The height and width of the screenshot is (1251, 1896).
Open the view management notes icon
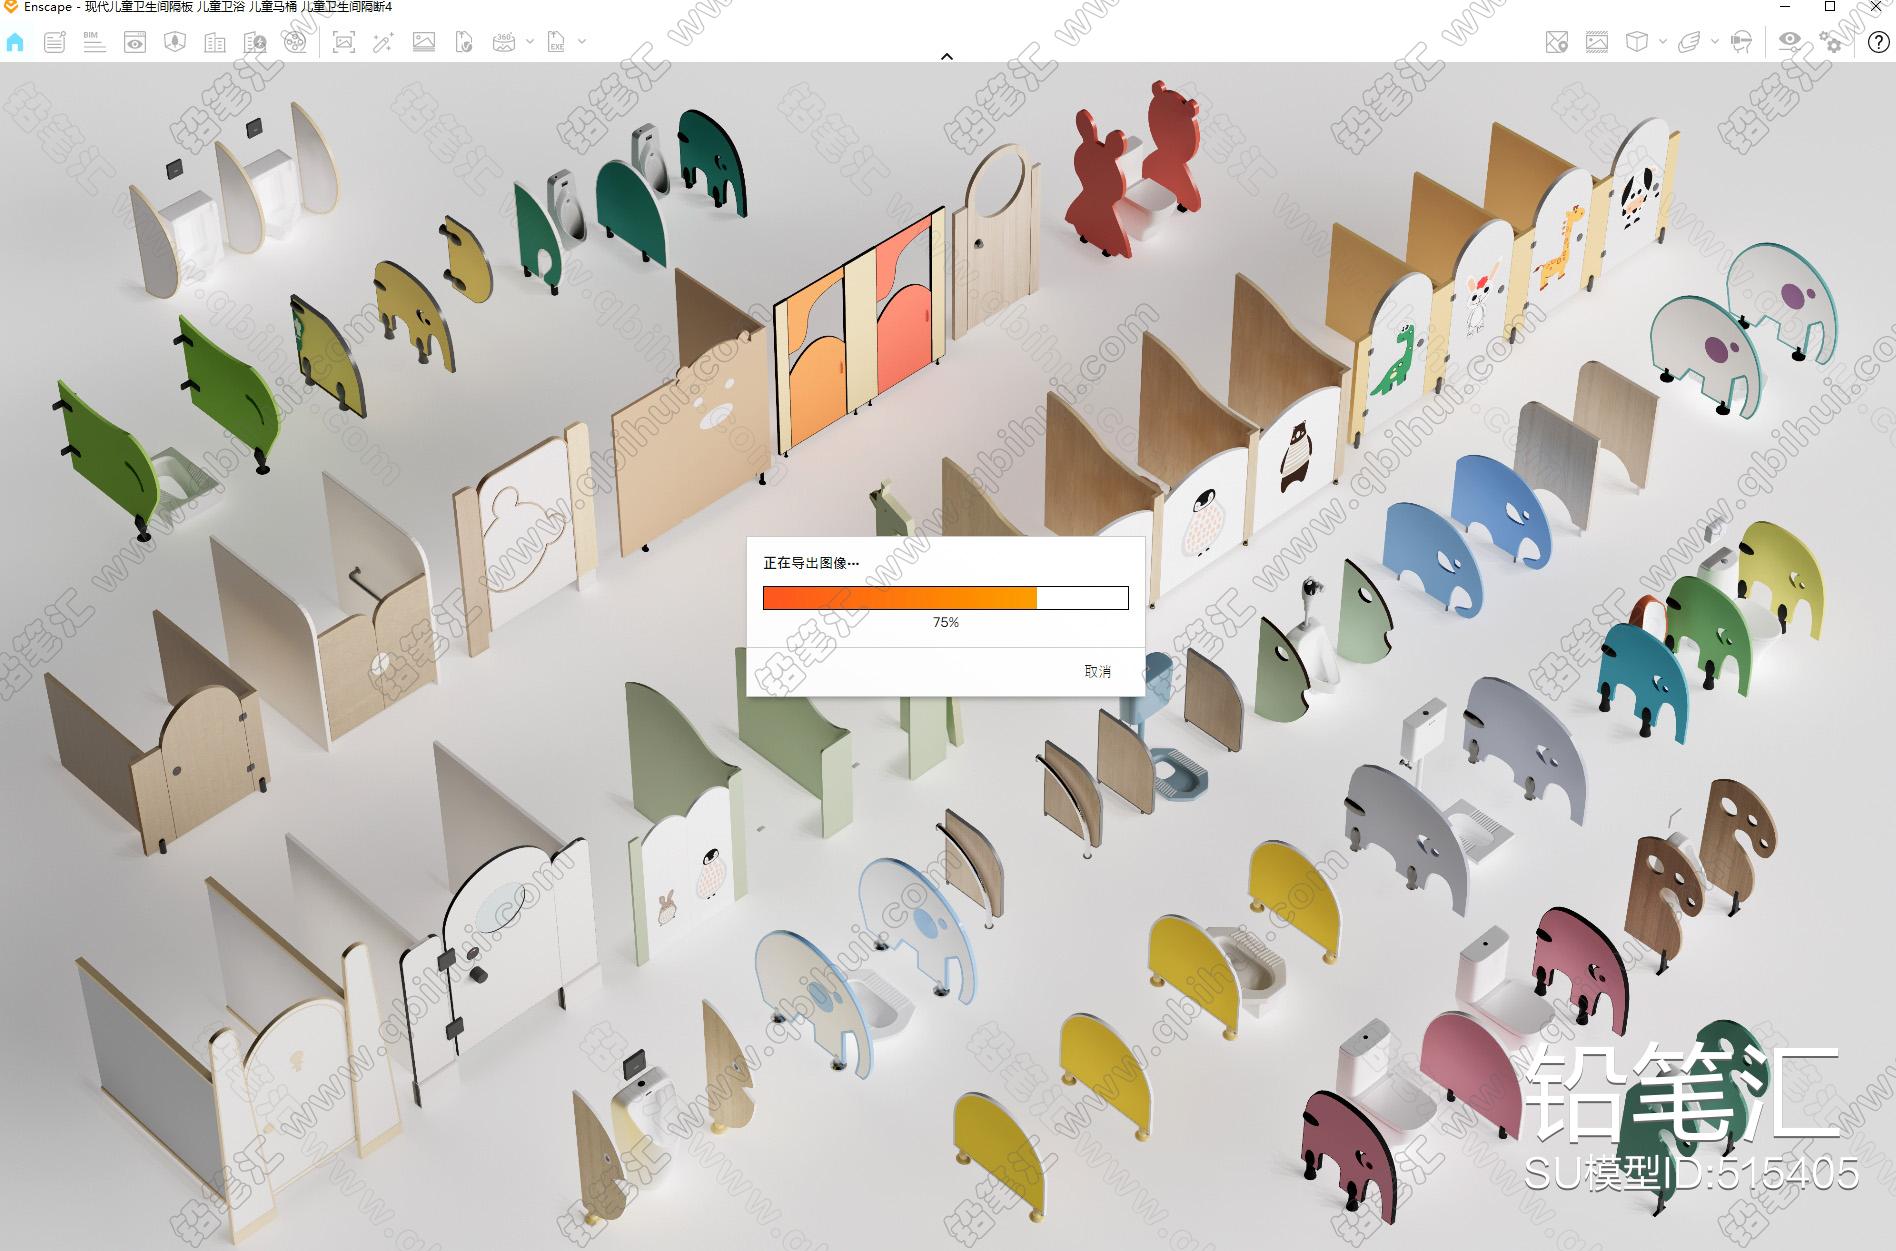coord(55,42)
